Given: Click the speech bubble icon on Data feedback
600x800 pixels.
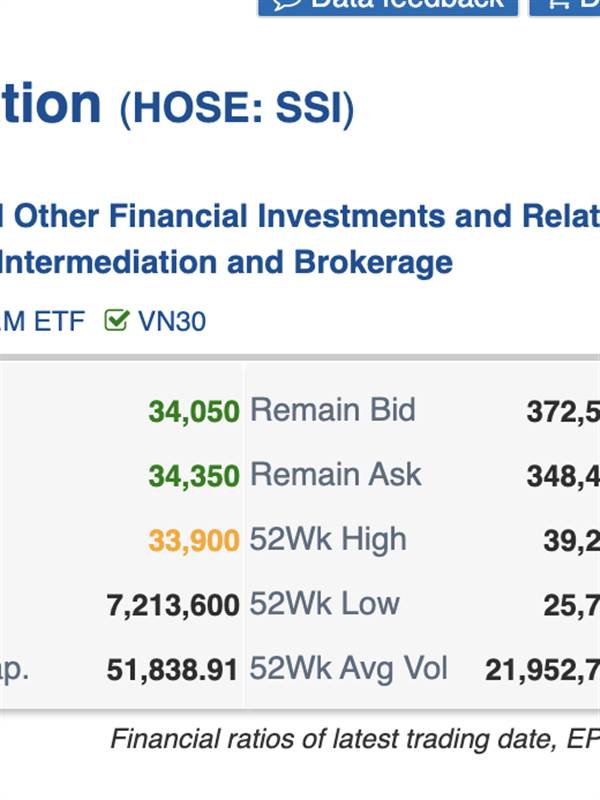Looking at the screenshot, I should pos(287,4).
